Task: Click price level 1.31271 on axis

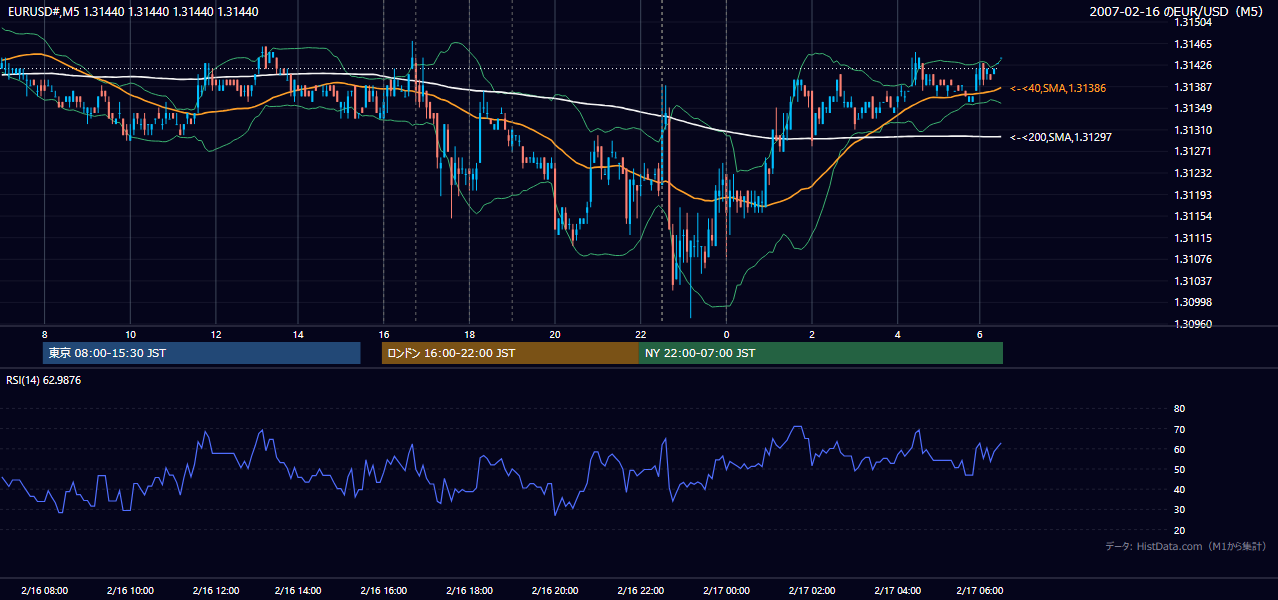Action: pos(1191,152)
